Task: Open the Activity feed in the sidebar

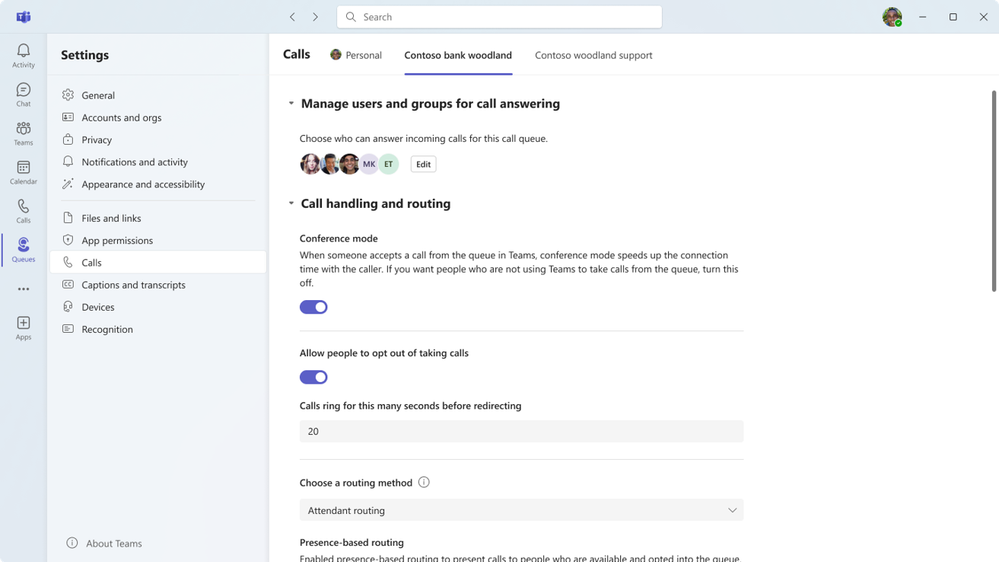Action: click(x=23, y=55)
